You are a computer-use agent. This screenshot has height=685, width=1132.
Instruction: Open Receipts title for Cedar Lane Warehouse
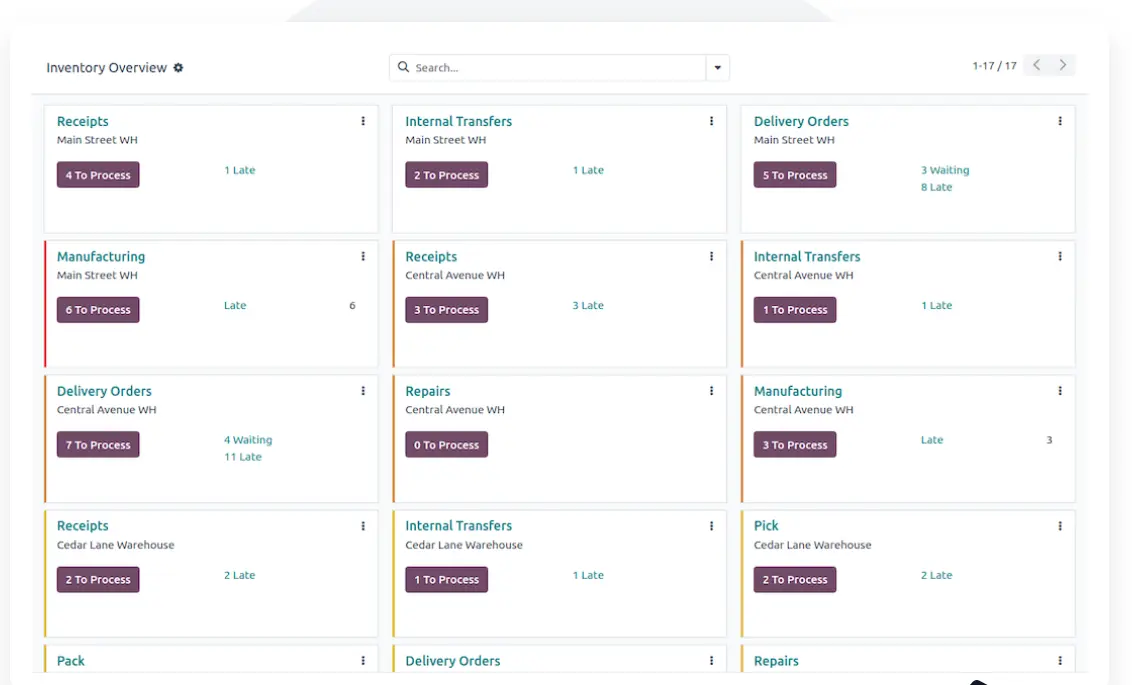82,525
